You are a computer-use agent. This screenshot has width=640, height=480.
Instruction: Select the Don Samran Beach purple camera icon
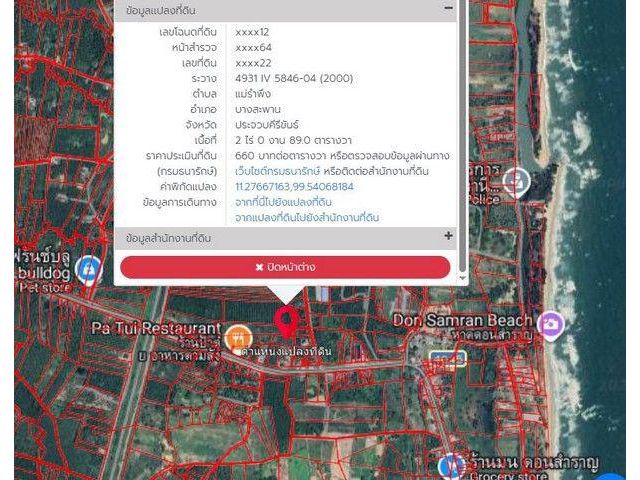coord(551,325)
